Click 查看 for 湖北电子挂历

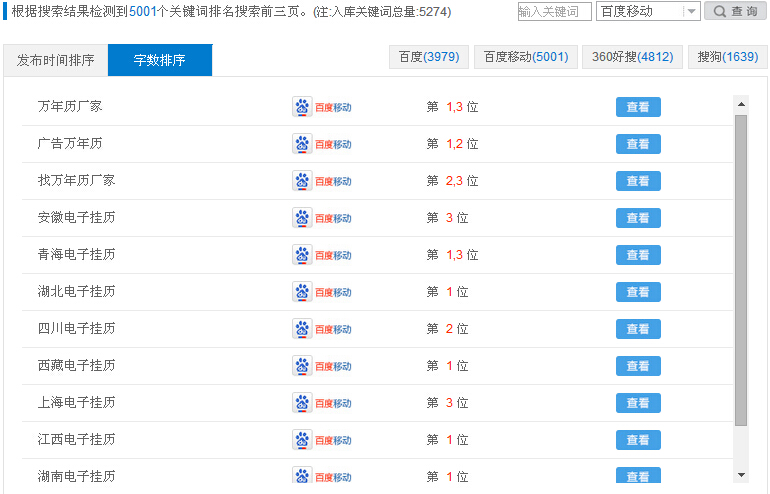pyautogui.click(x=638, y=292)
